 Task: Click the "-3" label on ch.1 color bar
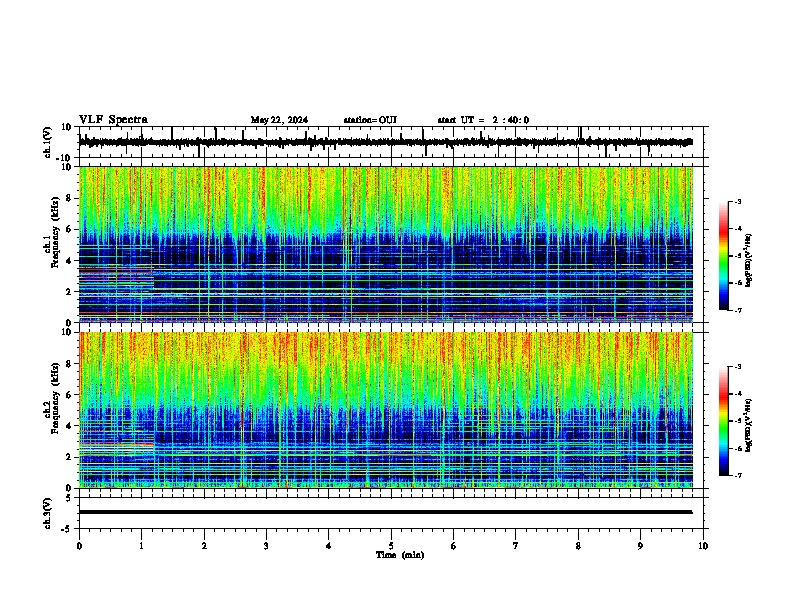737,202
